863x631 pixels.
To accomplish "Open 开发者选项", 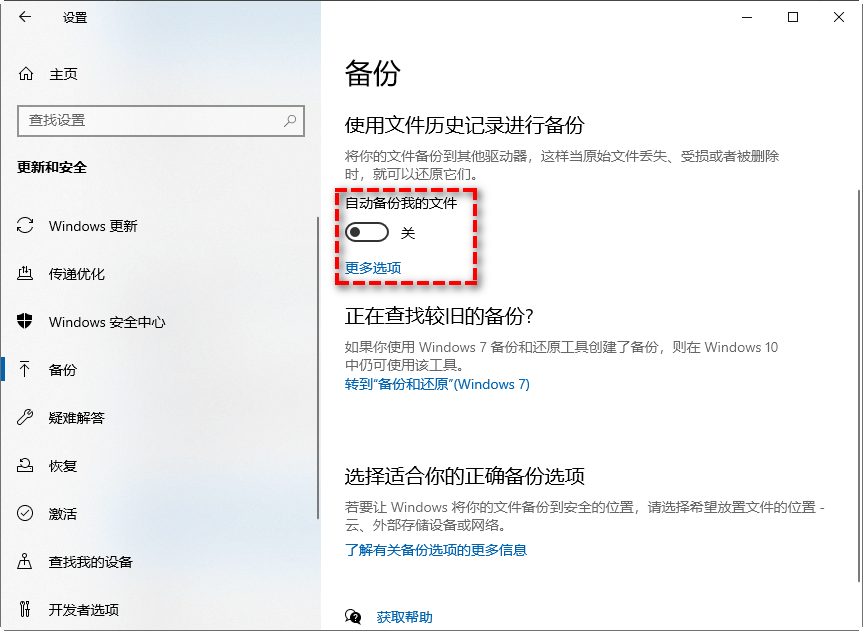I will pyautogui.click(x=84, y=609).
